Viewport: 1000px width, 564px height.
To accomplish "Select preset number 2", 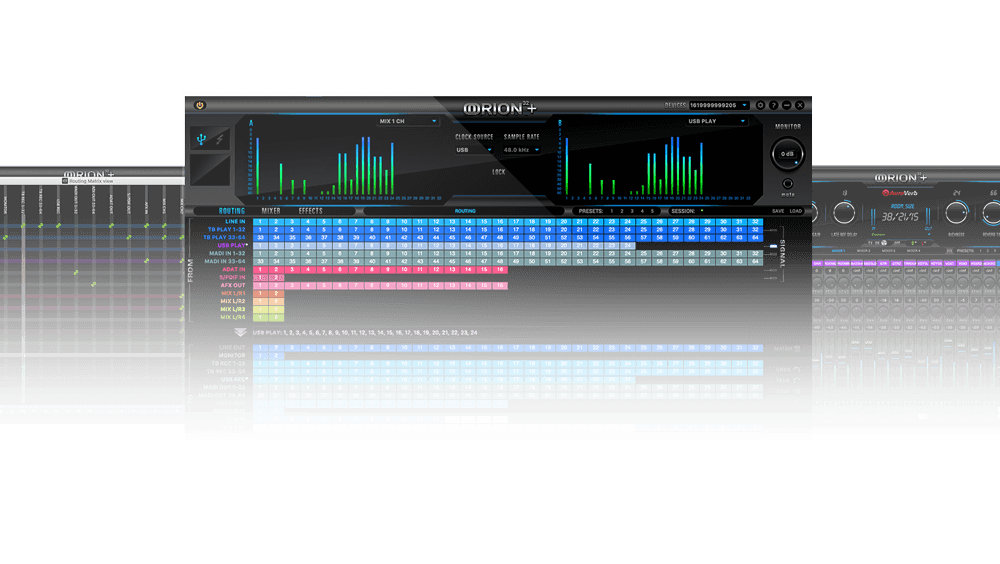I will tap(622, 211).
